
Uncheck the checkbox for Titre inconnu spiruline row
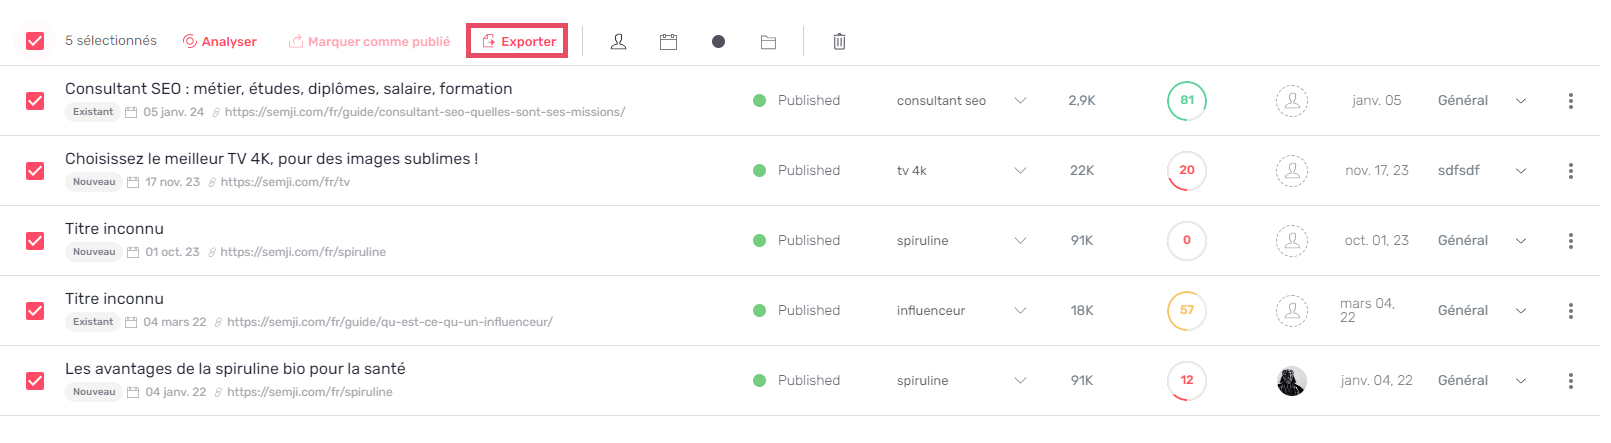click(x=35, y=241)
